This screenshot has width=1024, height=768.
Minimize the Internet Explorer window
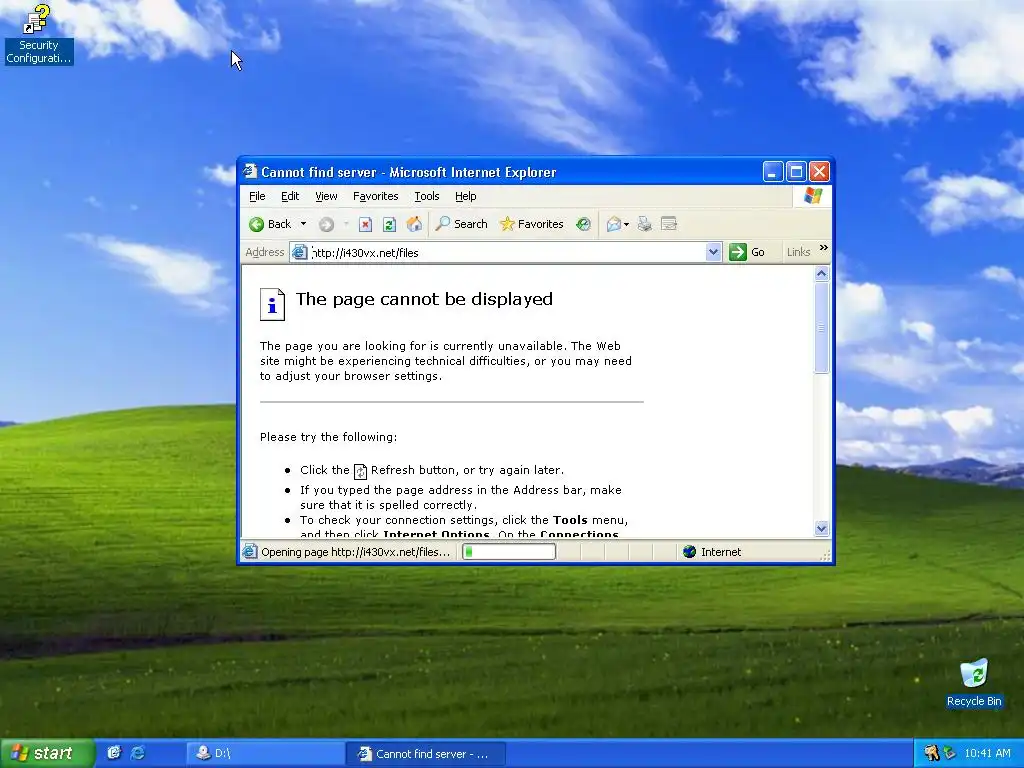pos(773,172)
